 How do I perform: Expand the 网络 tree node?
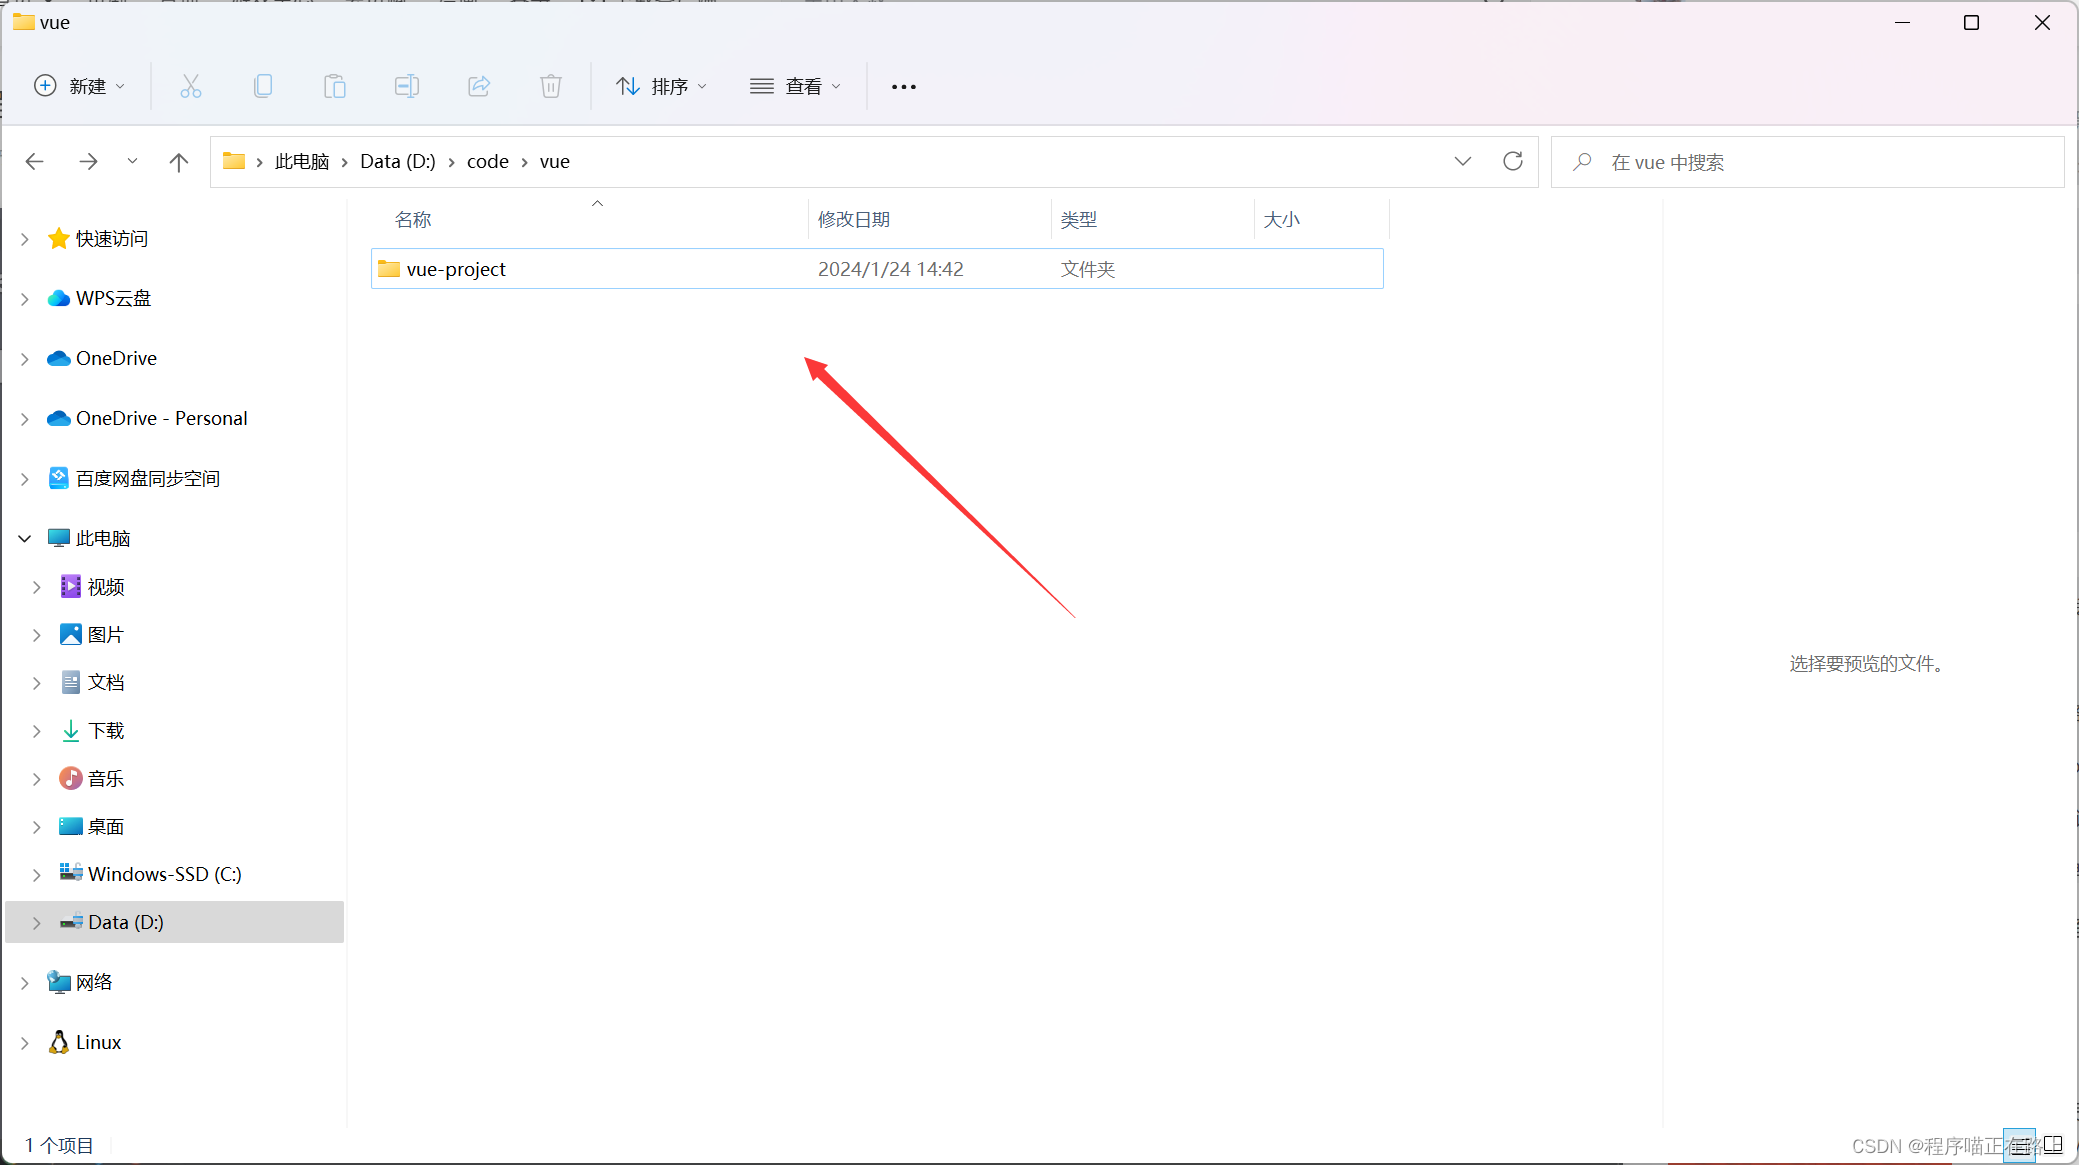(25, 983)
